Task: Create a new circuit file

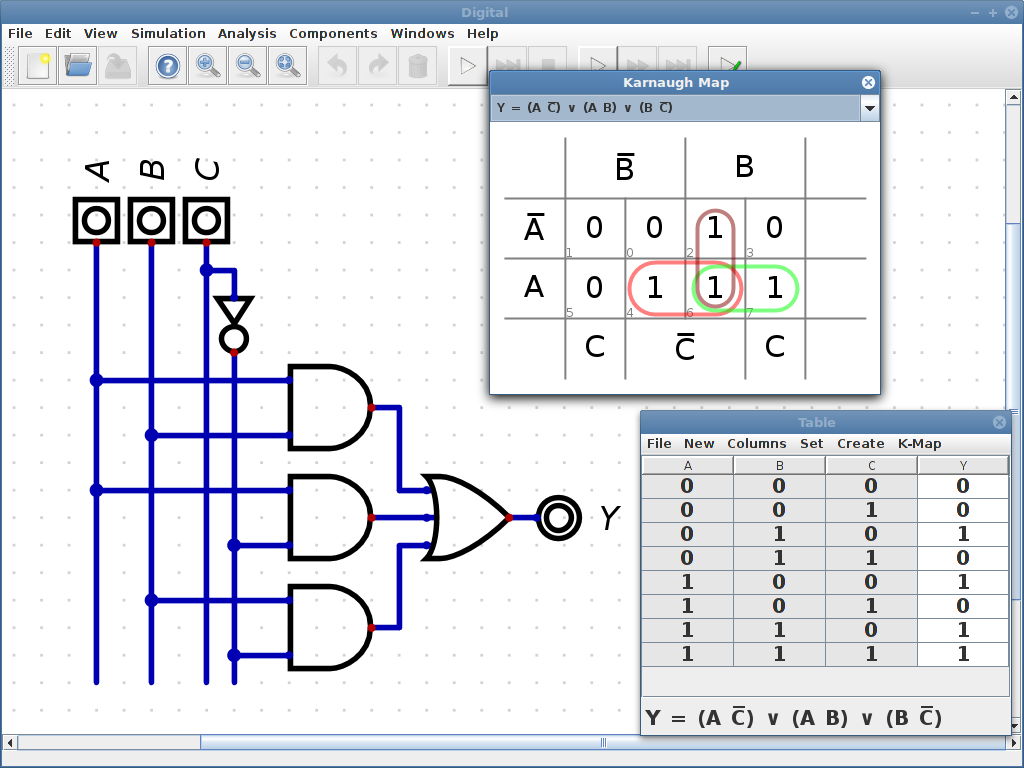Action: 37,65
